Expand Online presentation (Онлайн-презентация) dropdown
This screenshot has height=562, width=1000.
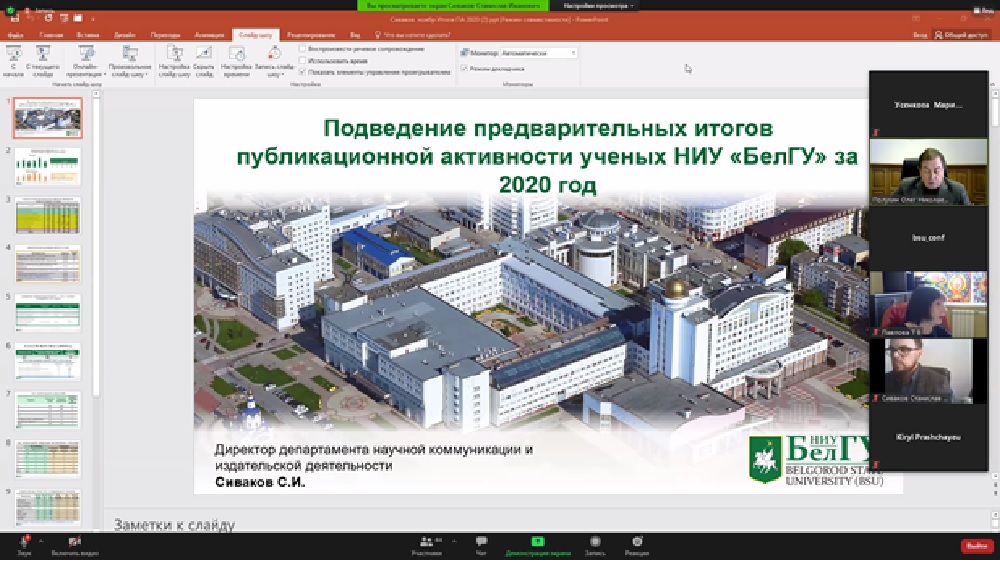click(x=88, y=74)
